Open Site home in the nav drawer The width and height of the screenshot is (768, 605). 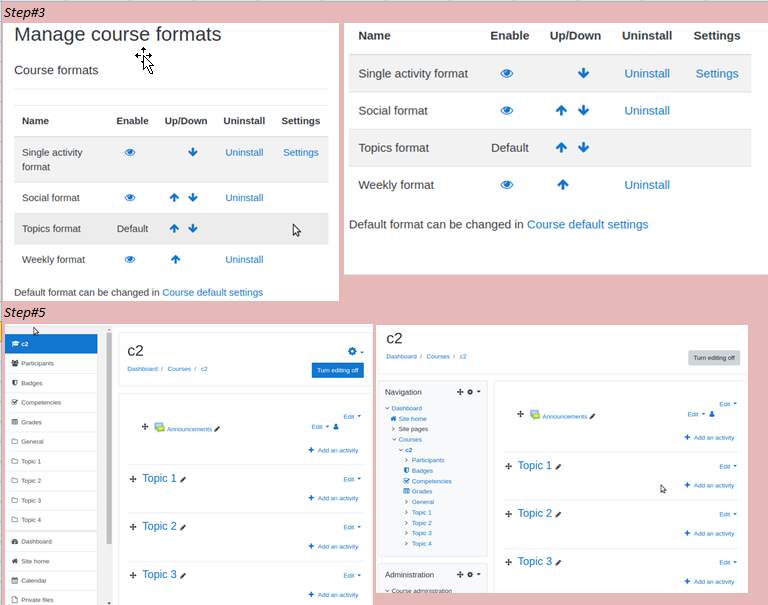[35, 561]
